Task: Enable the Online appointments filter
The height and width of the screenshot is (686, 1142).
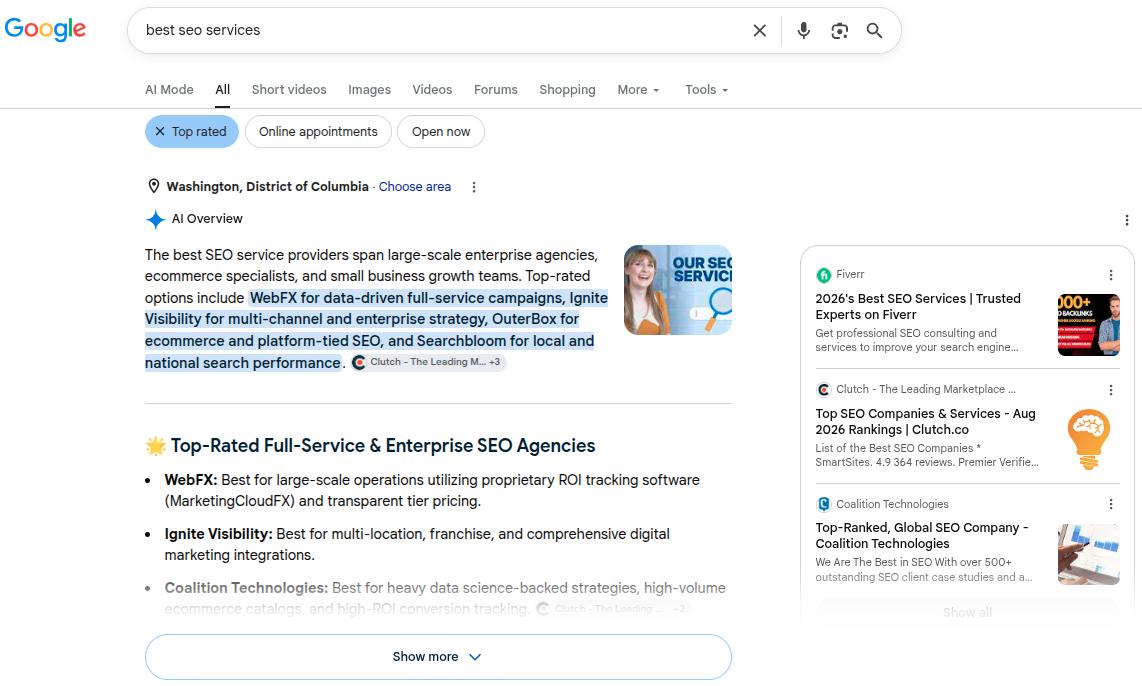Action: tap(318, 132)
